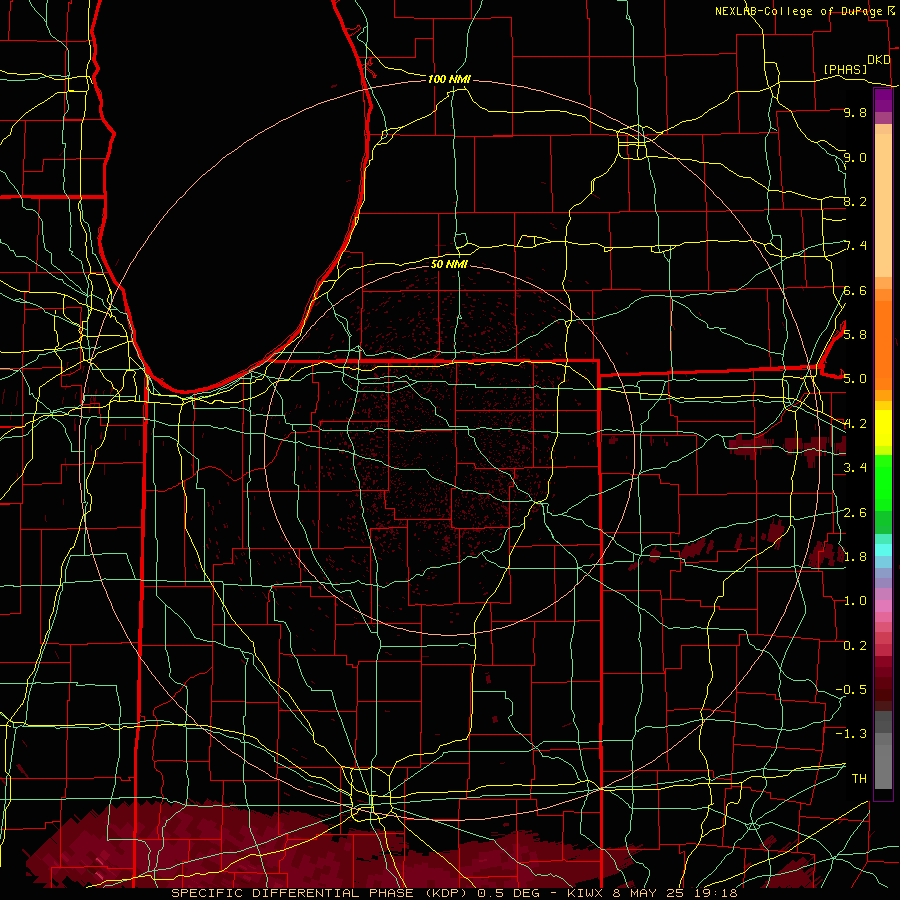Screen dimensions: 900x900
Task: Click the yellow band of the color bar
Action: (x=883, y=428)
